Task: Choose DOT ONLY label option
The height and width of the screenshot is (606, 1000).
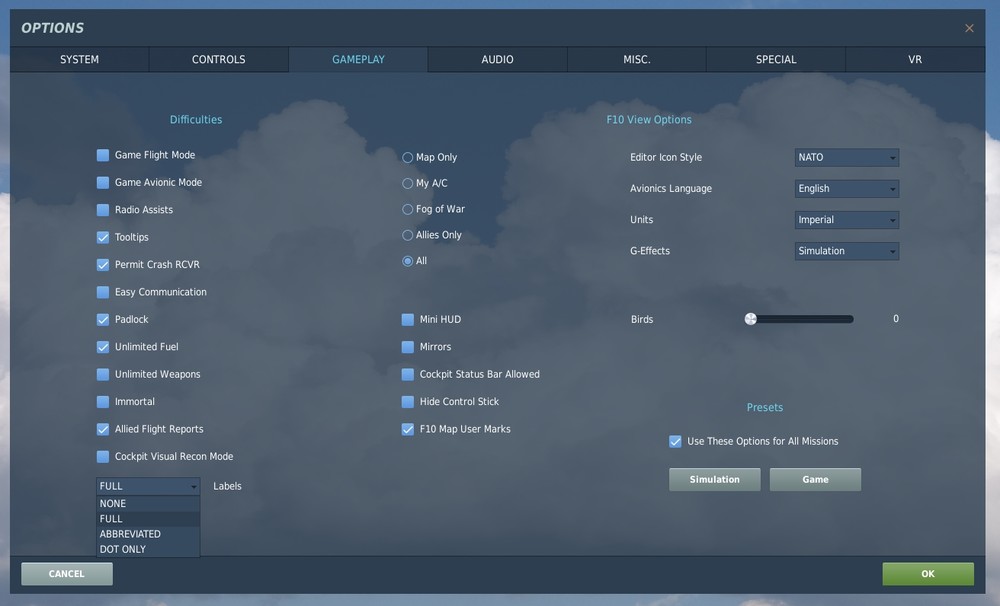Action: tap(148, 549)
